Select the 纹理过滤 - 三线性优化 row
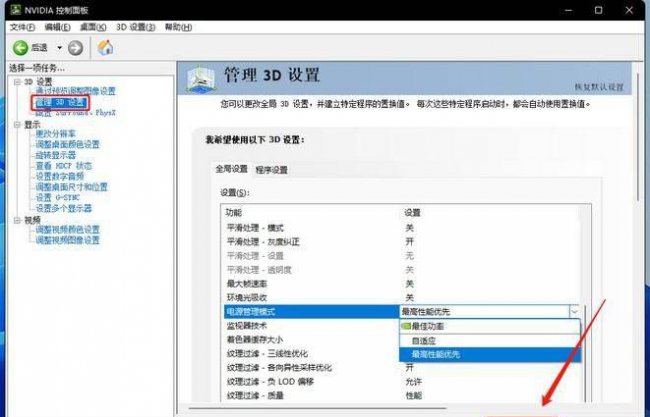This screenshot has width=650, height=417. click(x=311, y=354)
